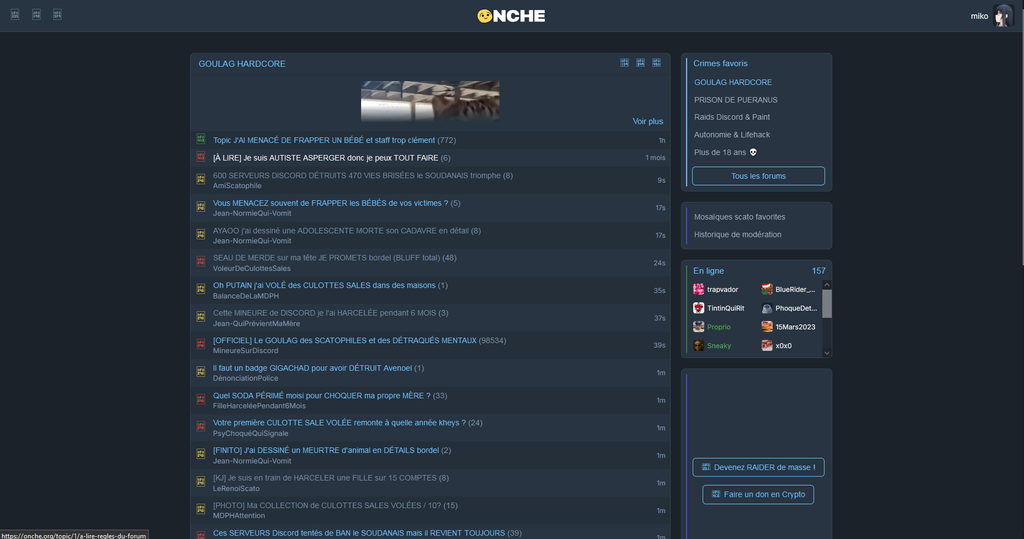Screen dimensions: 1024x539
Task: Click the 1 mois timestamp
Action: (x=655, y=158)
